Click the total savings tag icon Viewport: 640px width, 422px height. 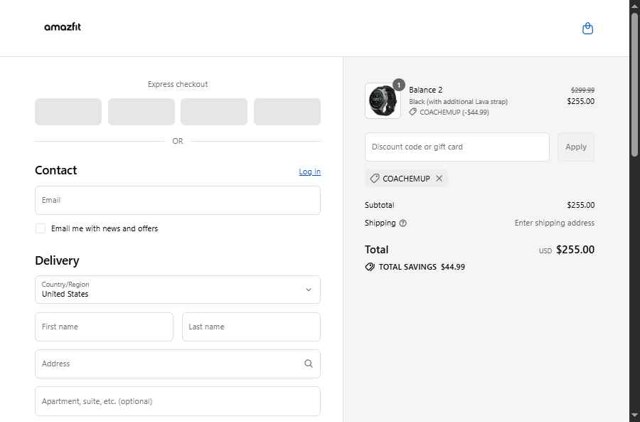click(x=370, y=267)
